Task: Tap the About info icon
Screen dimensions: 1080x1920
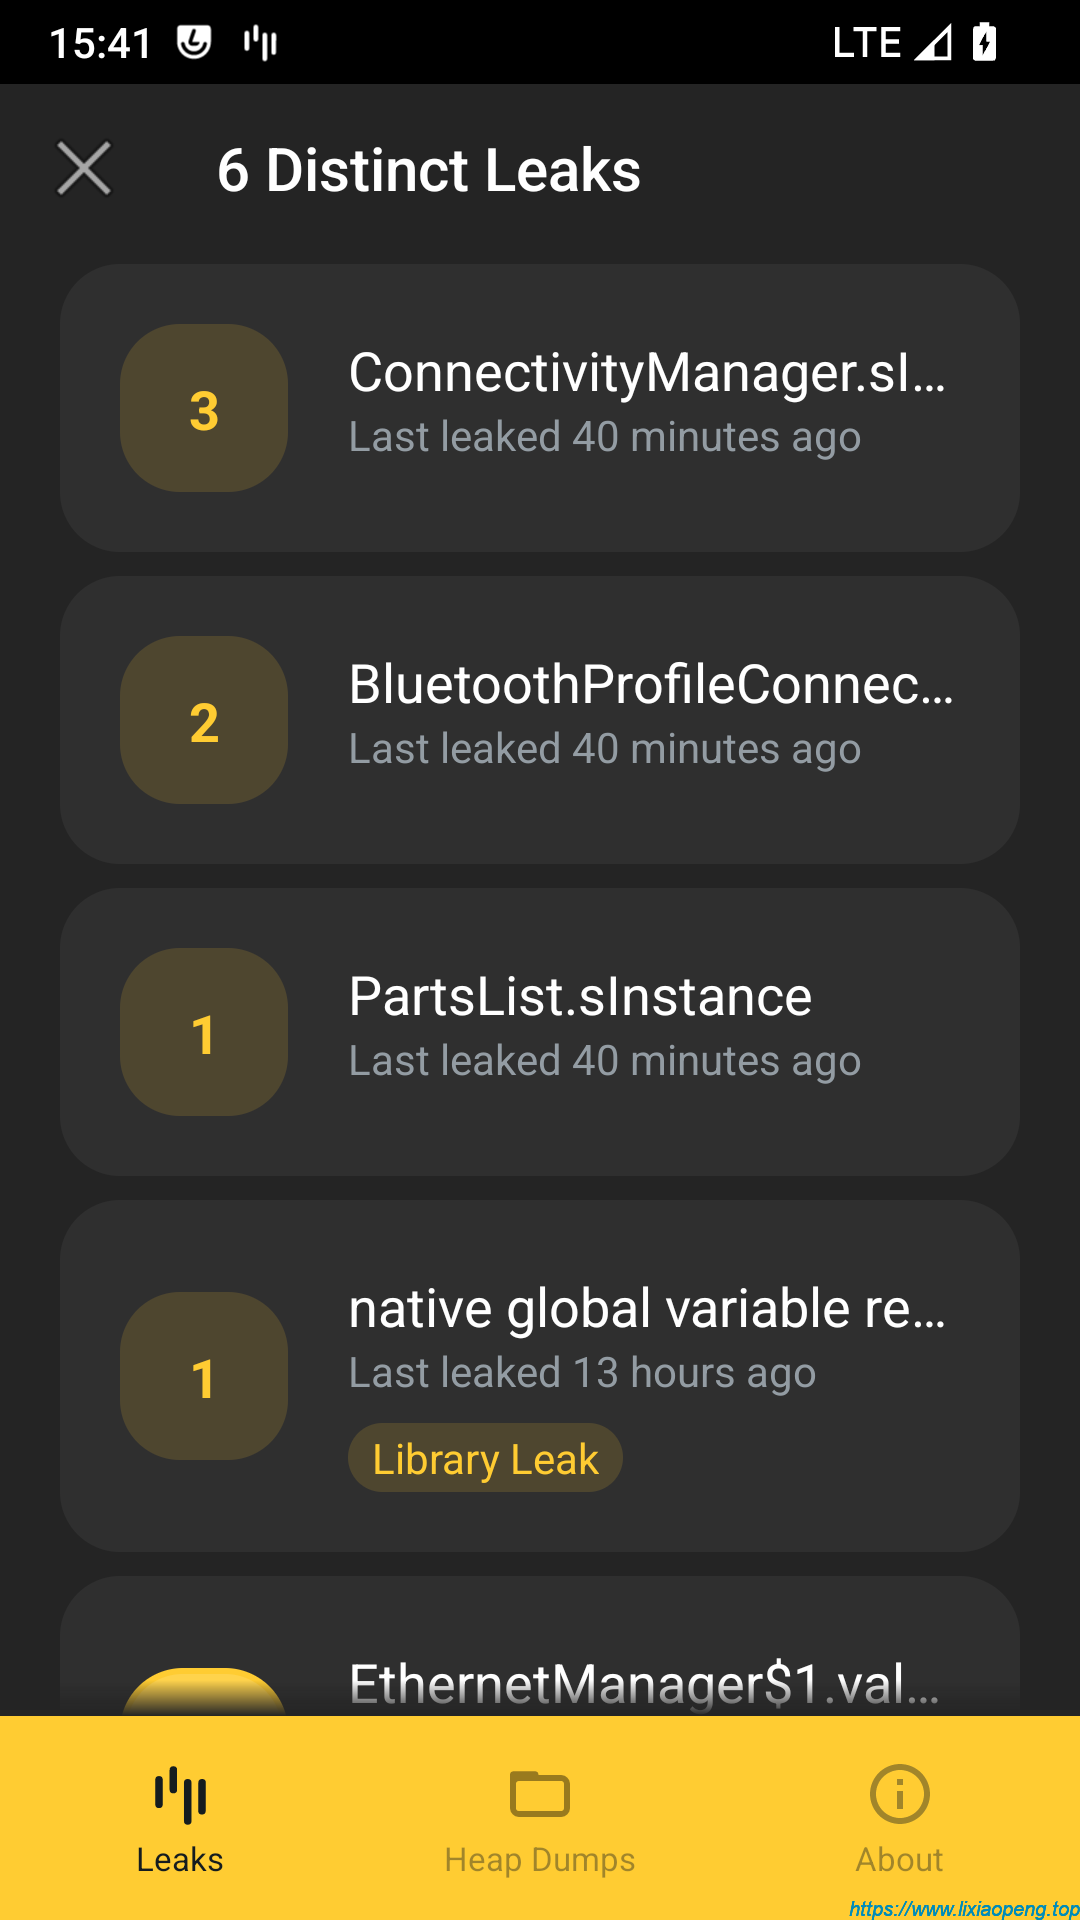Action: tap(899, 1794)
